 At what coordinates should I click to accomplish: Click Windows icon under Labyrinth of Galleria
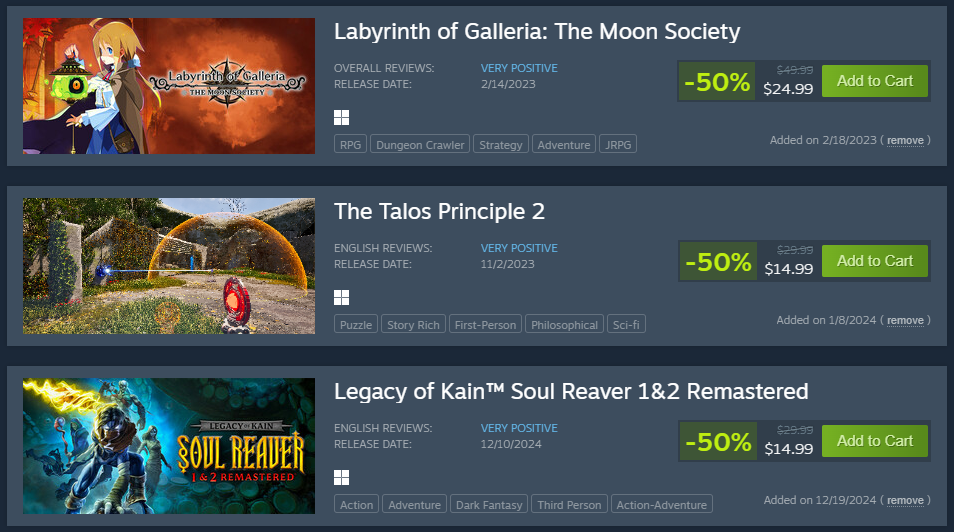coord(341,117)
